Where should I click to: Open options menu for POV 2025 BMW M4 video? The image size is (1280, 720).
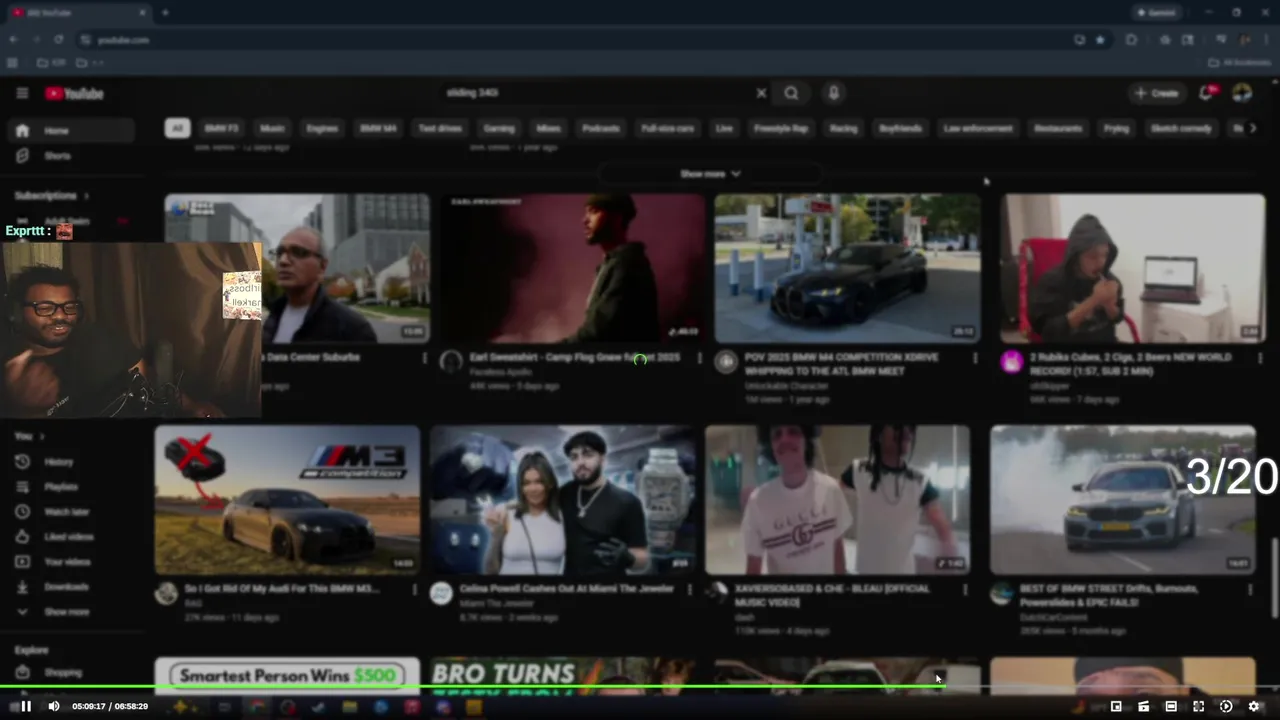coord(975,358)
